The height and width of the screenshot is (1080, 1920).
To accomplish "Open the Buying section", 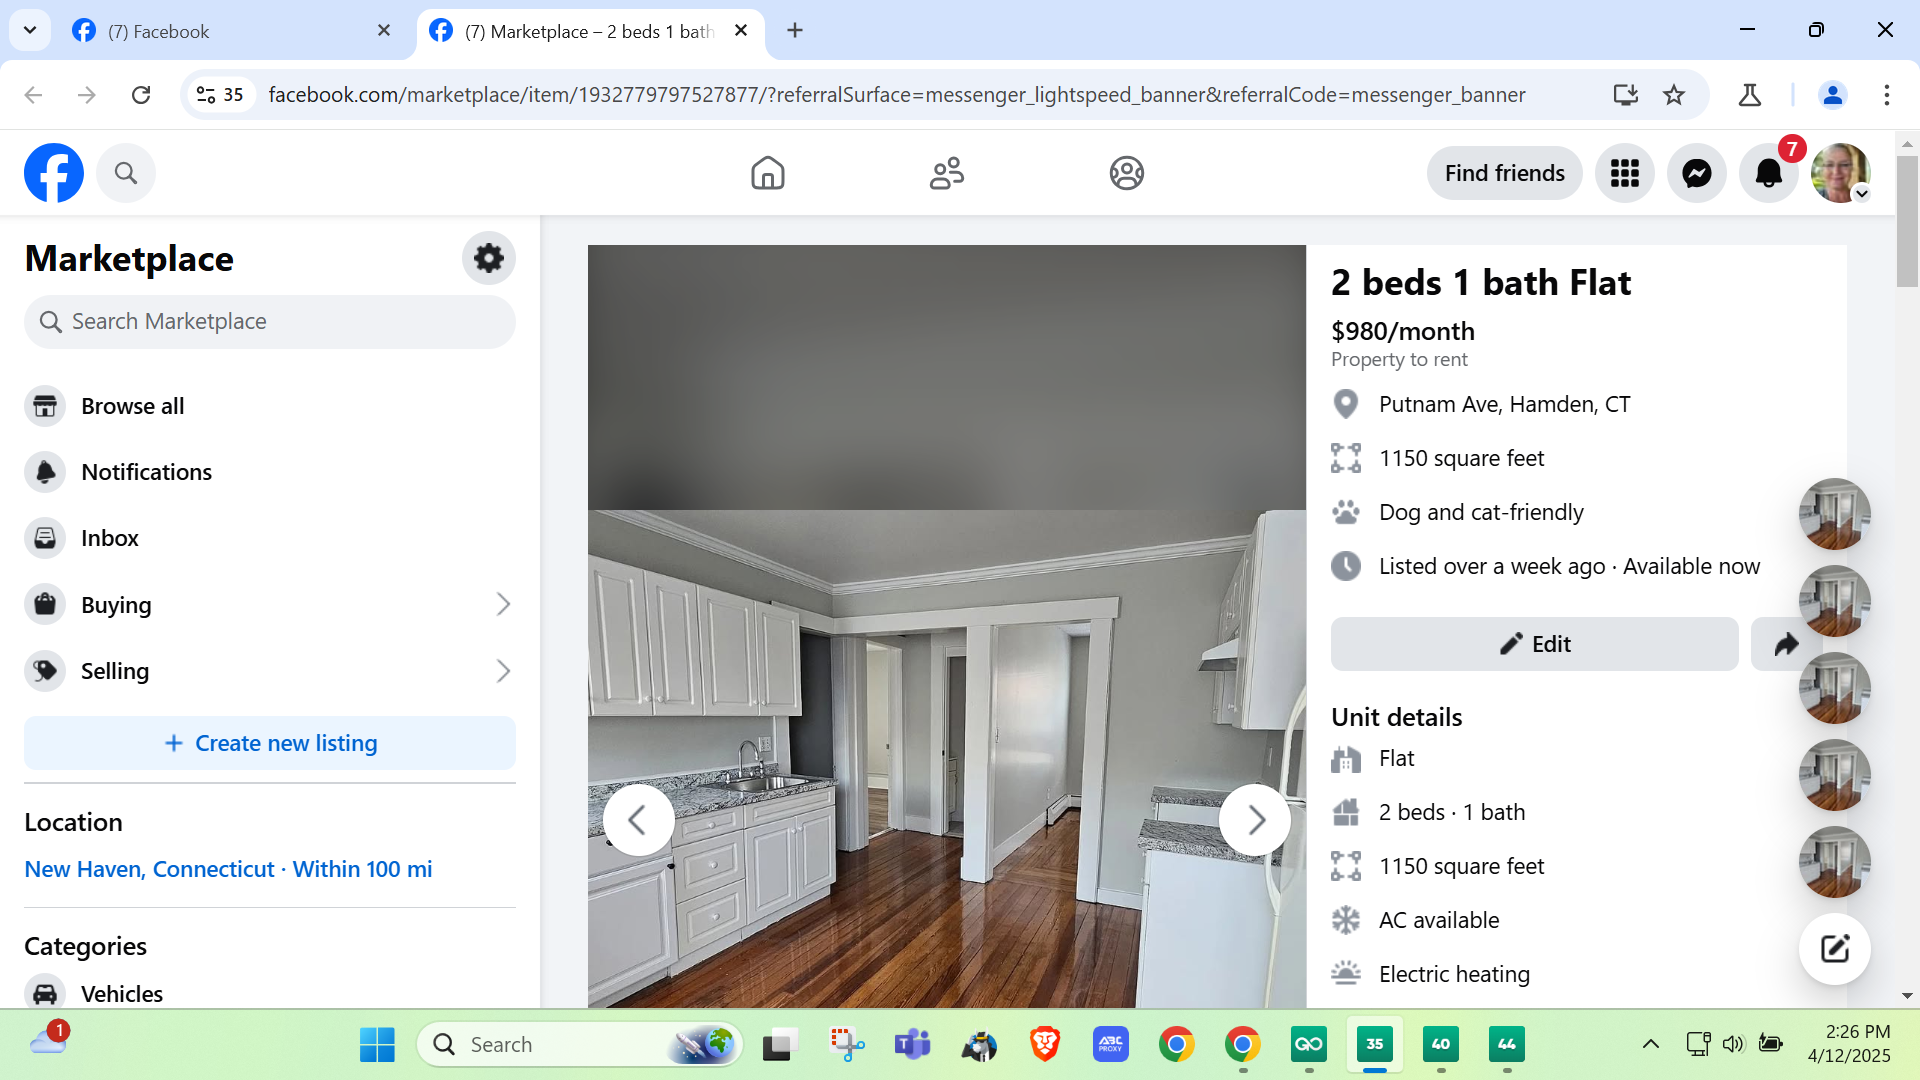I will pyautogui.click(x=270, y=605).
